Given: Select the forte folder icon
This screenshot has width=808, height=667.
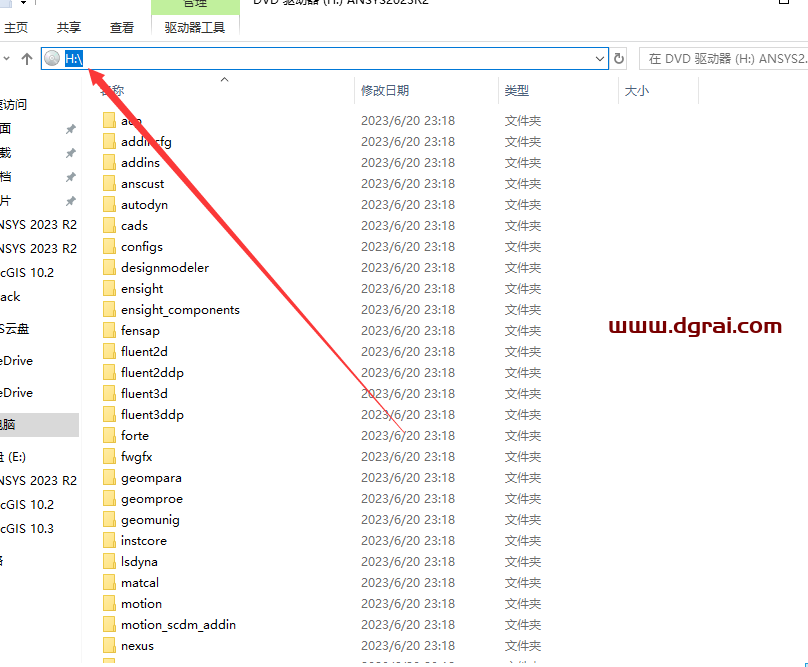Looking at the screenshot, I should [109, 436].
